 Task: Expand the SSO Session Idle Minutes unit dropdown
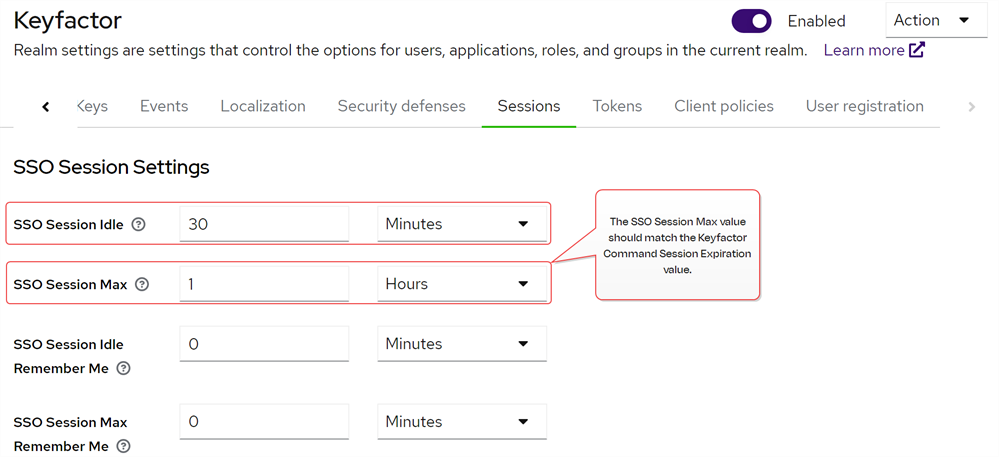(x=461, y=224)
